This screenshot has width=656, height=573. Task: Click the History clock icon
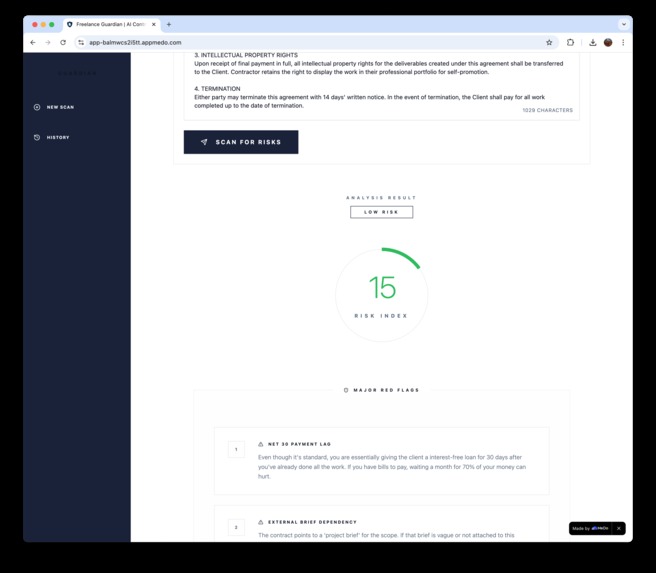click(x=37, y=137)
